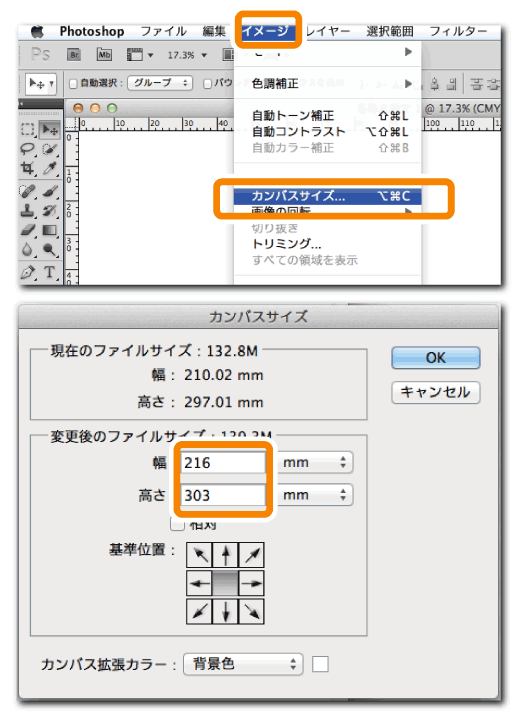The image size is (525, 722).
Task: Open the Photoshop application menu
Action: tap(92, 31)
